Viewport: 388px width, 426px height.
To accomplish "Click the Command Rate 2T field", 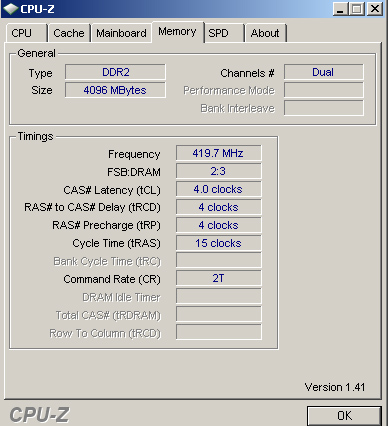I will [x=219, y=278].
